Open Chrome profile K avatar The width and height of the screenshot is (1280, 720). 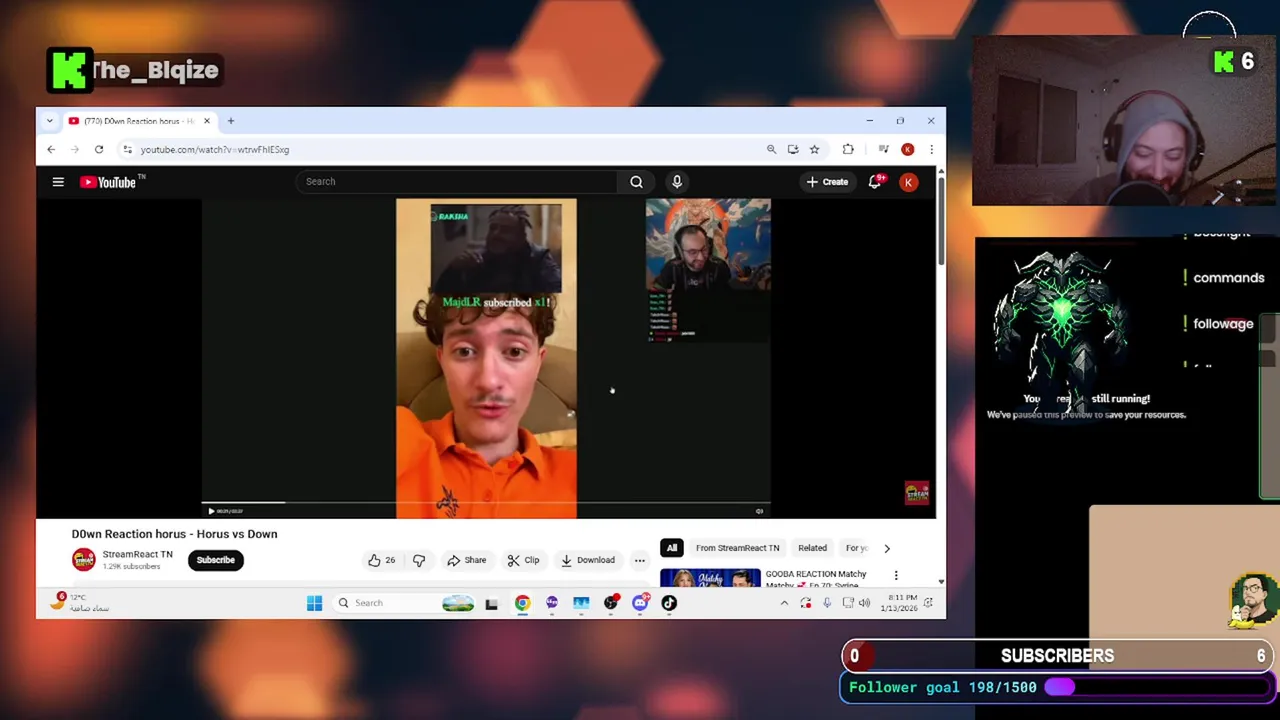pyautogui.click(x=908, y=149)
